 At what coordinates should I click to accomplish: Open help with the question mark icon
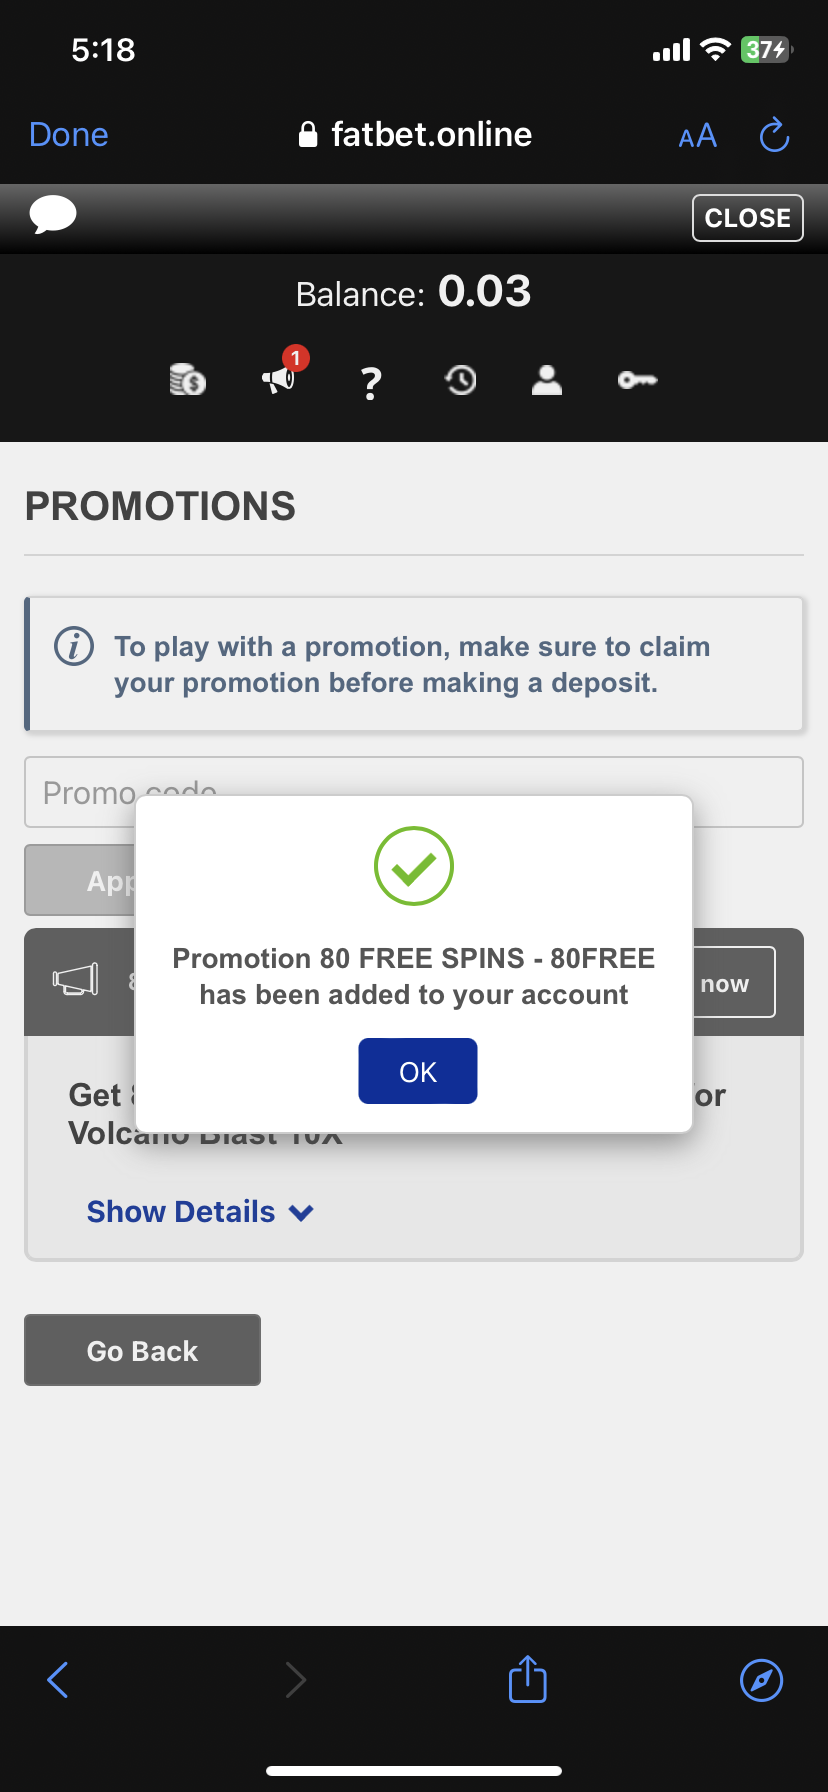370,382
